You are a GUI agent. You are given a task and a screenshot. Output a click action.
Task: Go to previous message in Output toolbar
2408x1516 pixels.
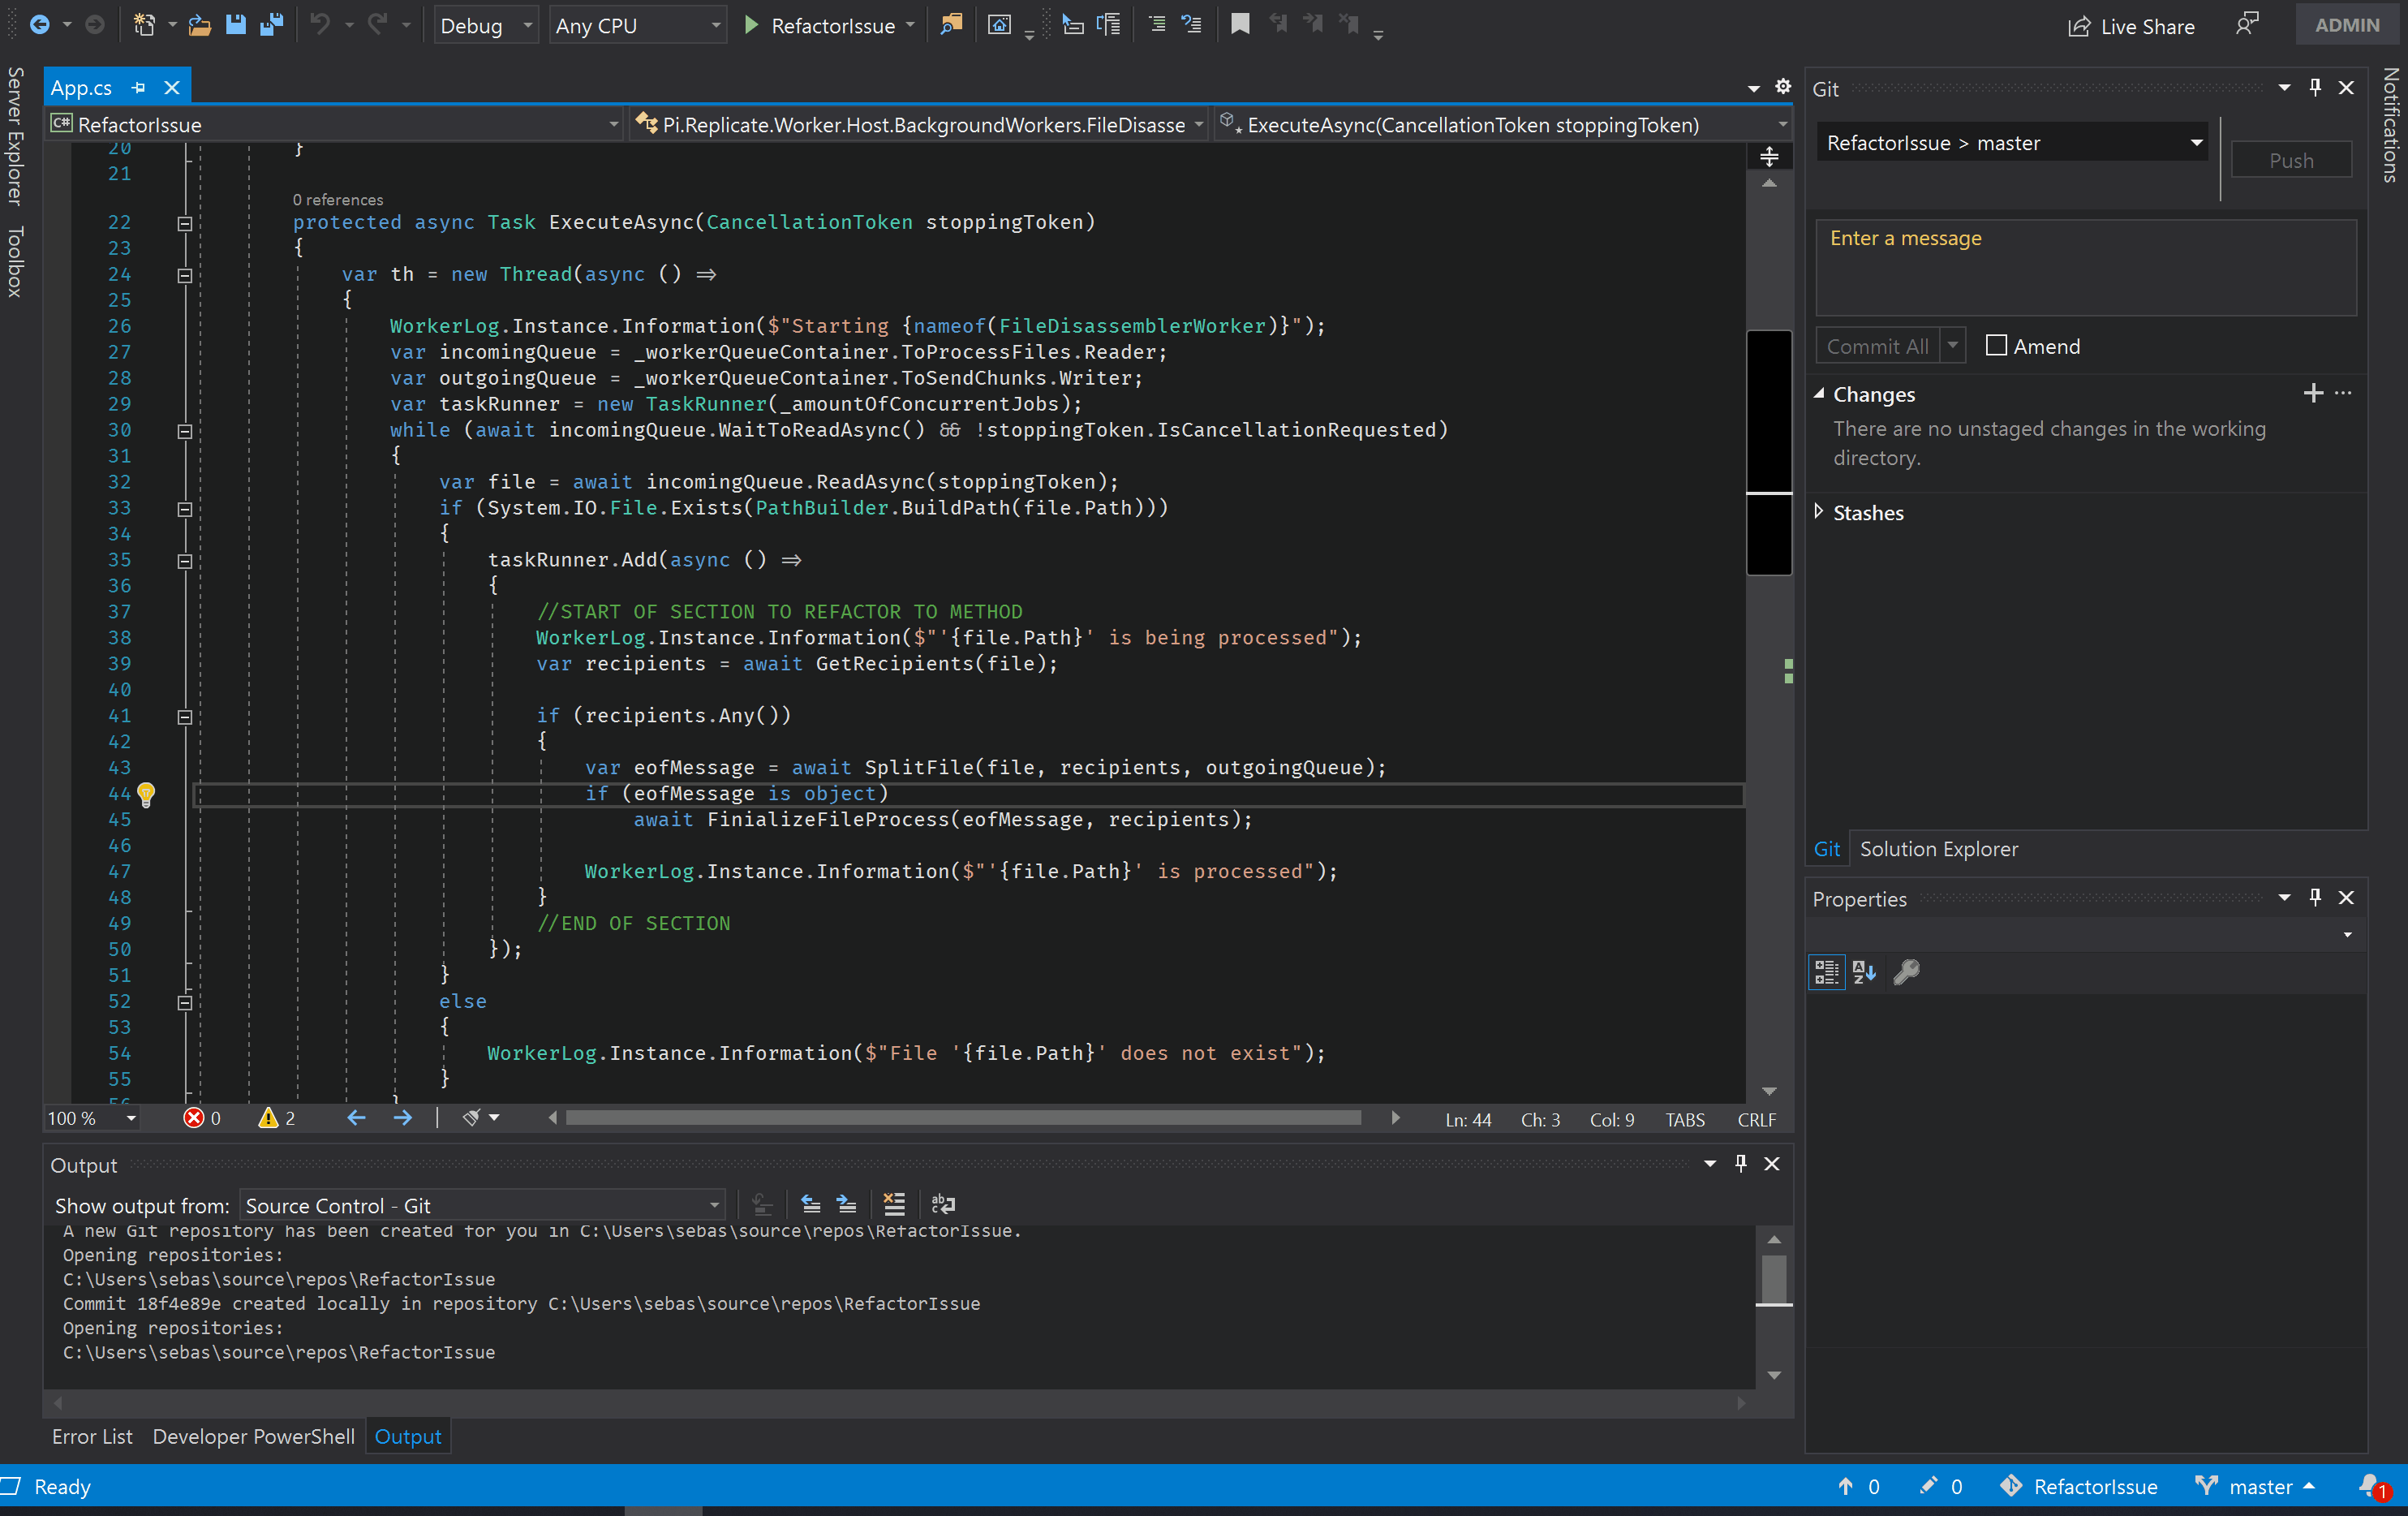tap(810, 1204)
